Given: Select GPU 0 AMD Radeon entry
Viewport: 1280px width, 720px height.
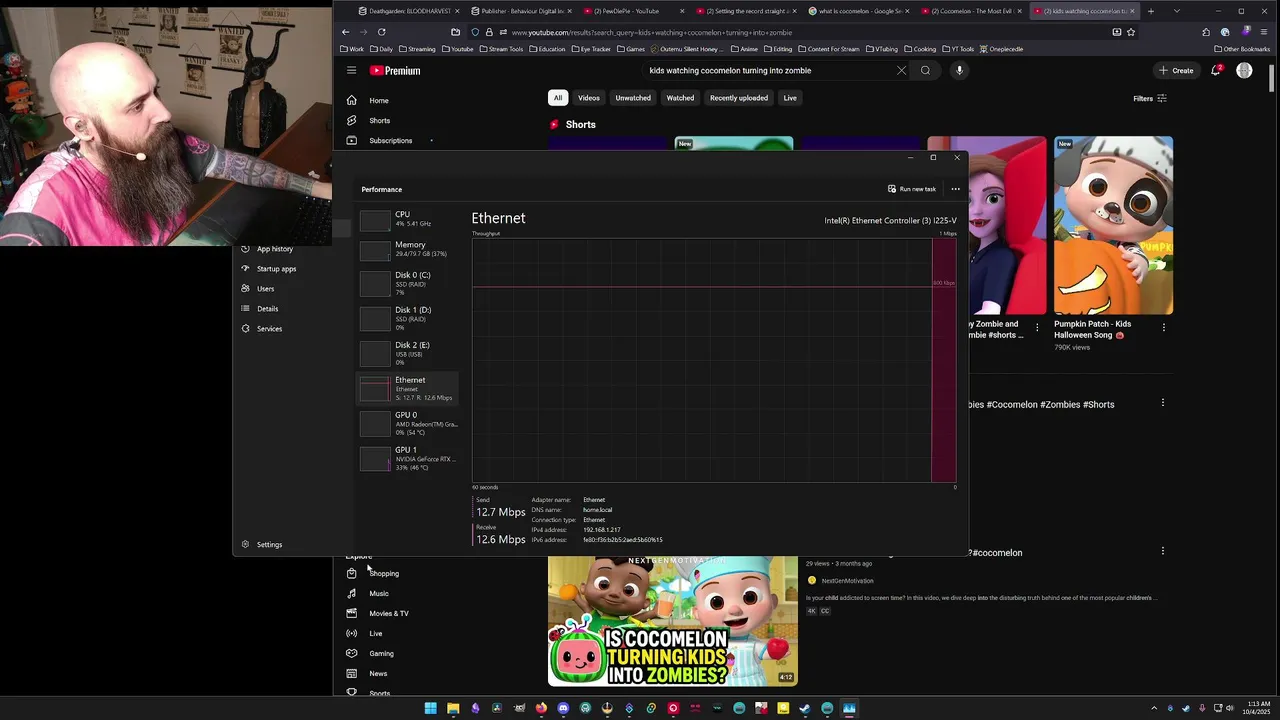Looking at the screenshot, I should [408, 423].
